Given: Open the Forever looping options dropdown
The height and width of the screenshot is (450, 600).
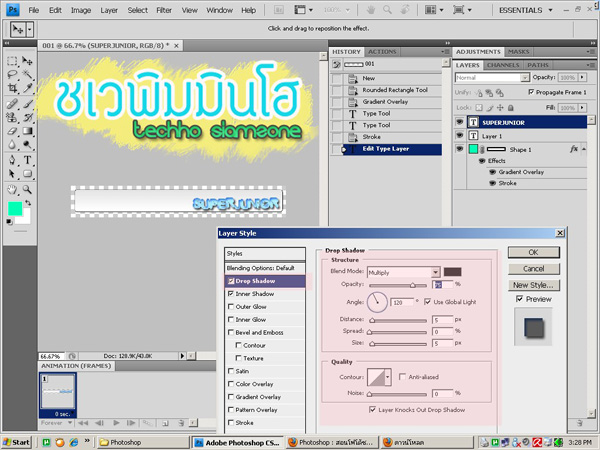Looking at the screenshot, I should click(x=70, y=423).
